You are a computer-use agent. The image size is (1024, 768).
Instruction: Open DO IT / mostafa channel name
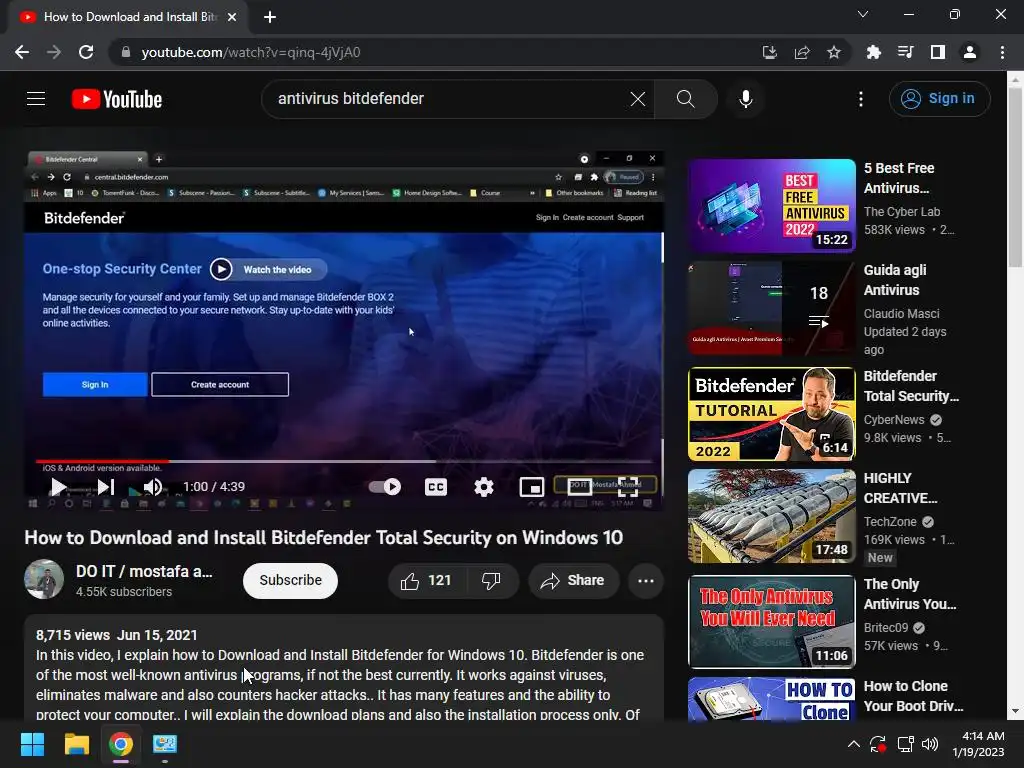pos(144,571)
